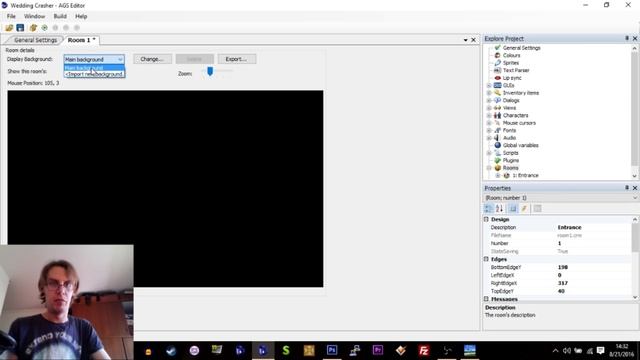Open the tab list dropdown arrow
Image resolution: width=640 pixels, height=360 pixels.
(465, 40)
